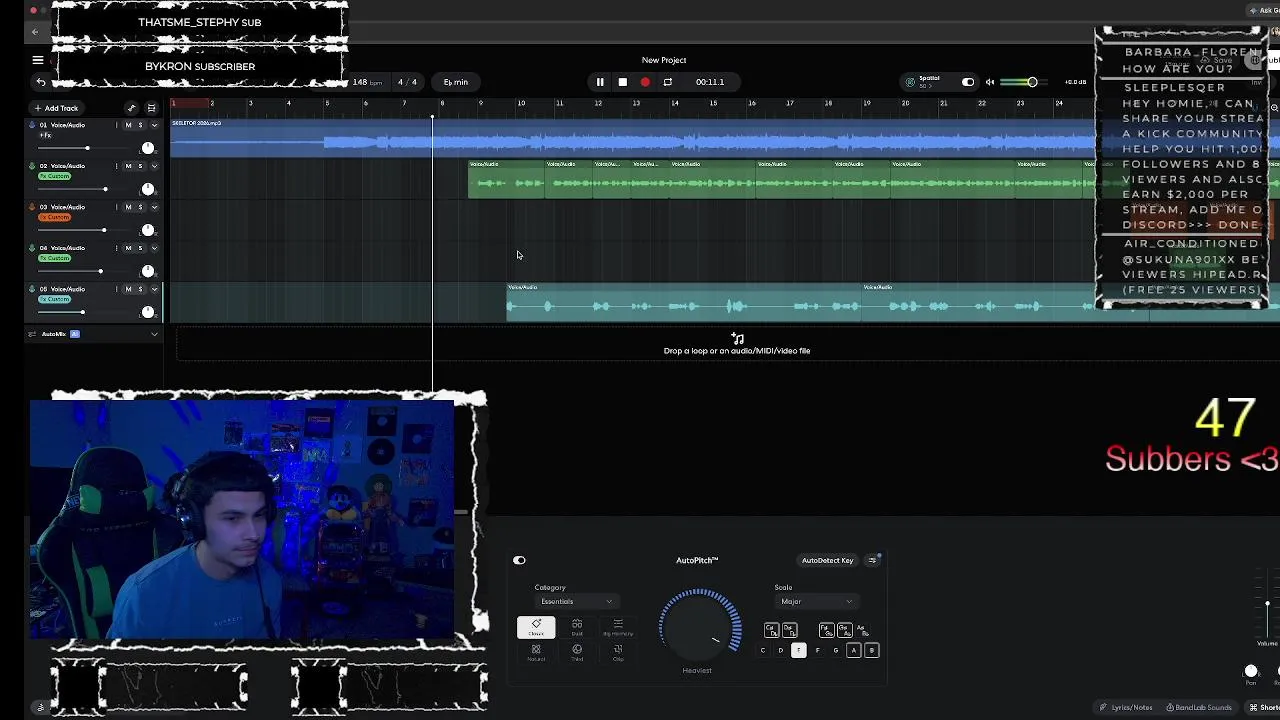Open Lyrics/Notes in bottom bar
Image resolution: width=1280 pixels, height=720 pixels.
point(1125,708)
